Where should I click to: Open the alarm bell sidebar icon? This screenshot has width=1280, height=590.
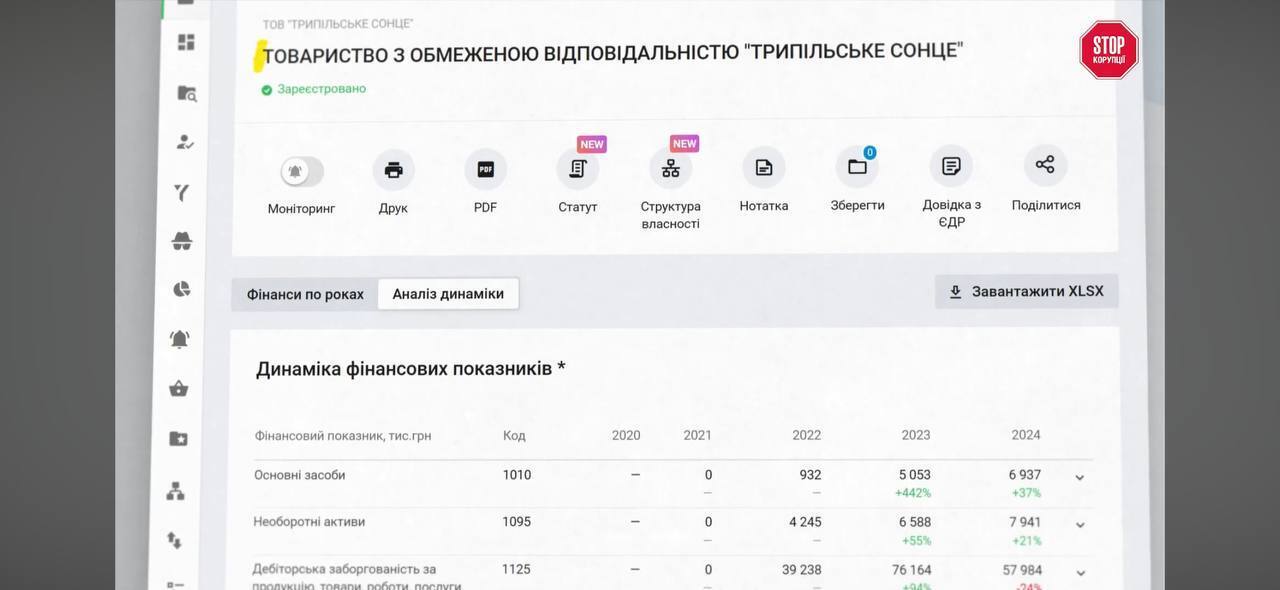coord(180,339)
